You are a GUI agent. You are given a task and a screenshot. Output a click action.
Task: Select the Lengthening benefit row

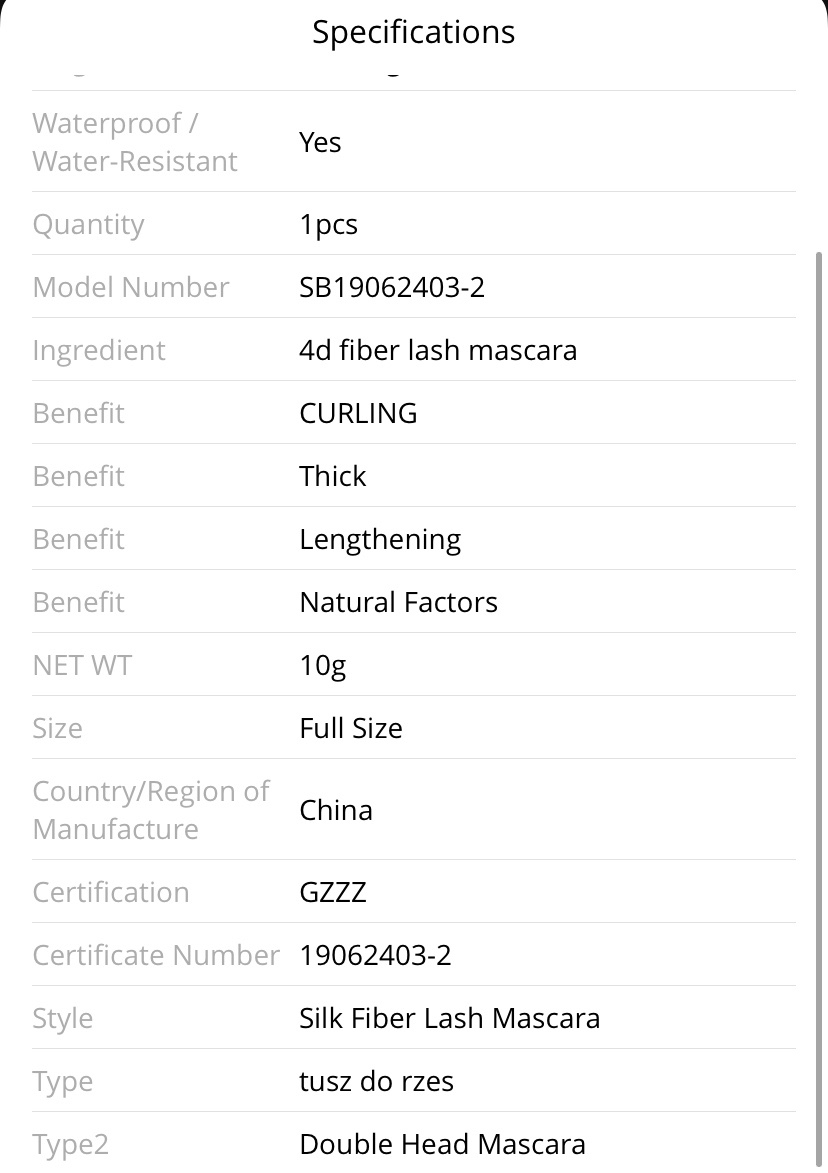click(414, 539)
